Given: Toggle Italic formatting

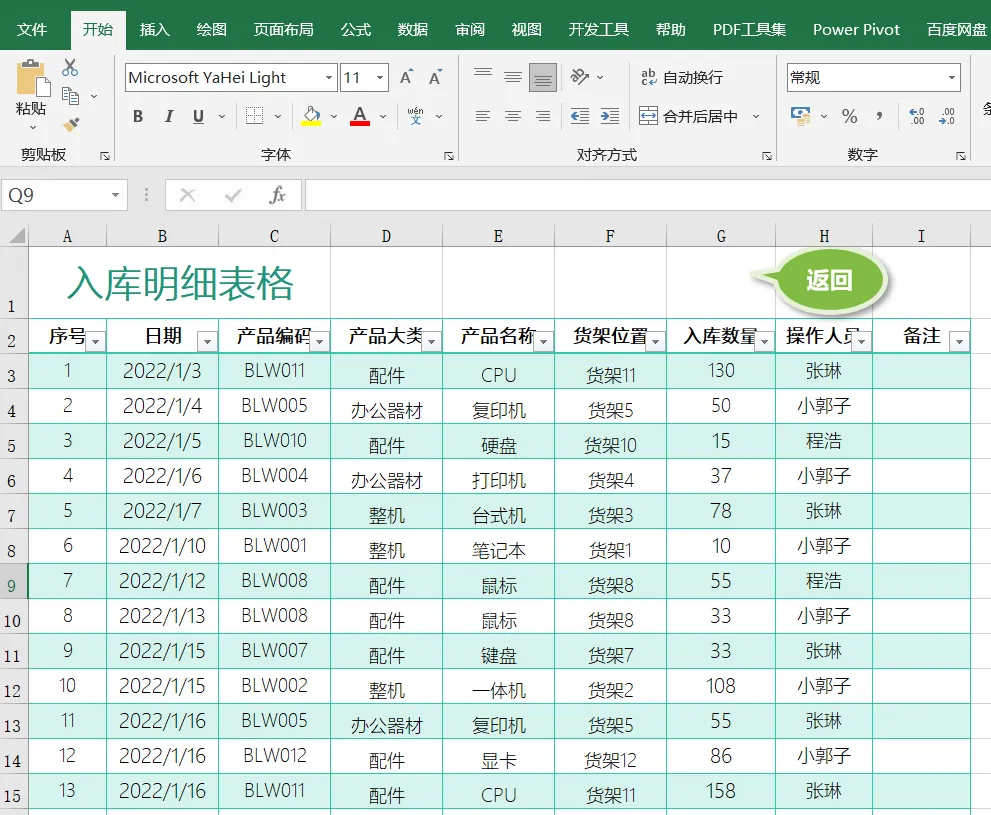Looking at the screenshot, I should point(169,116).
